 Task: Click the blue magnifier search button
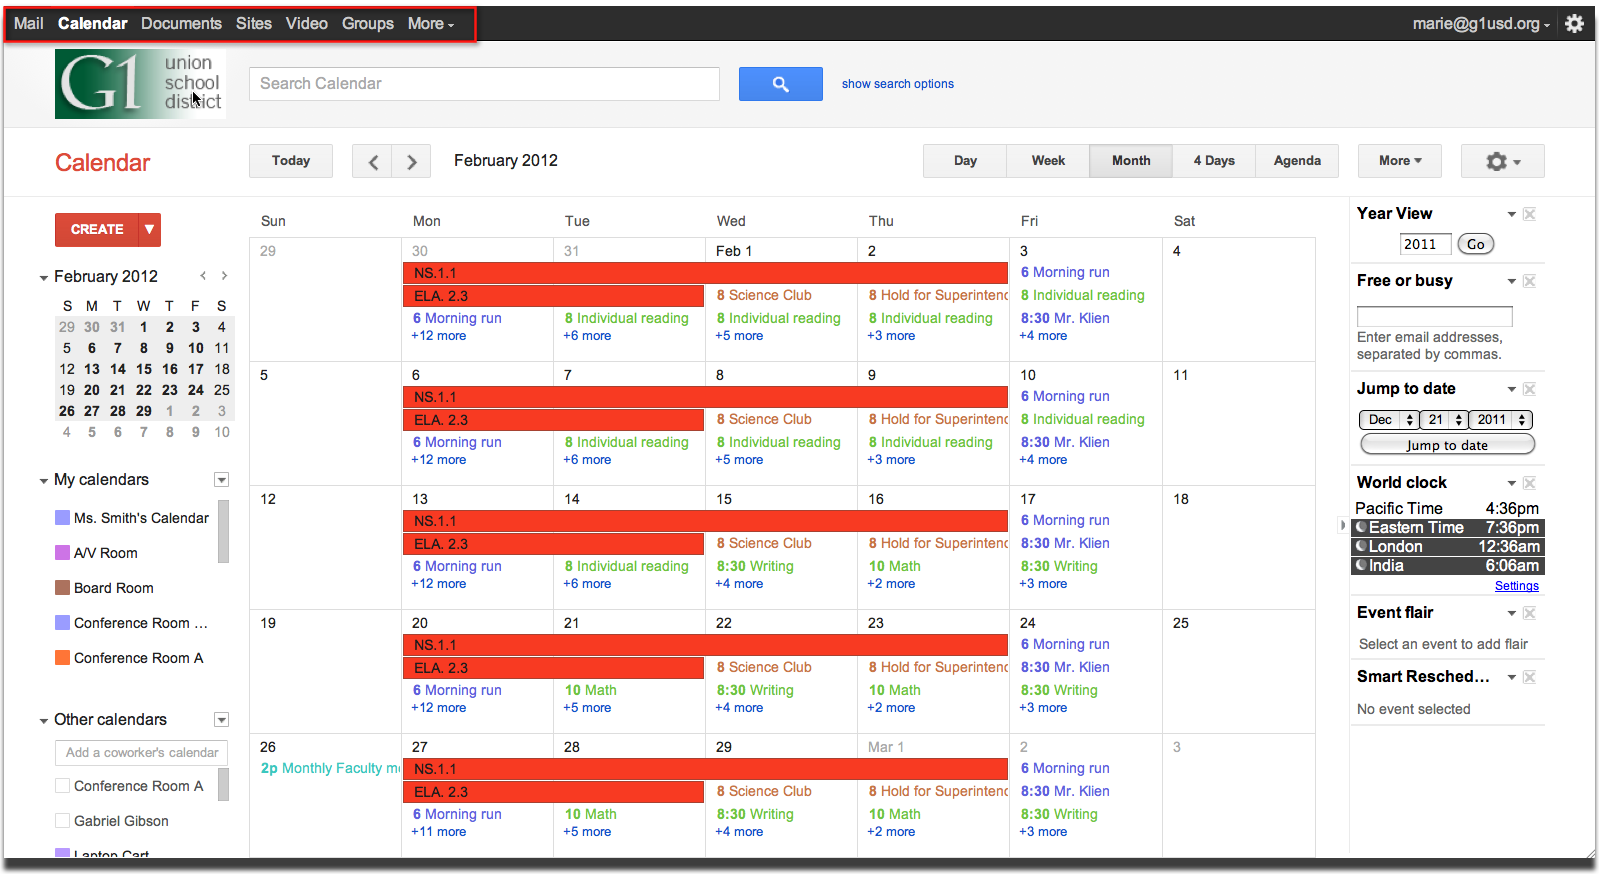point(780,84)
